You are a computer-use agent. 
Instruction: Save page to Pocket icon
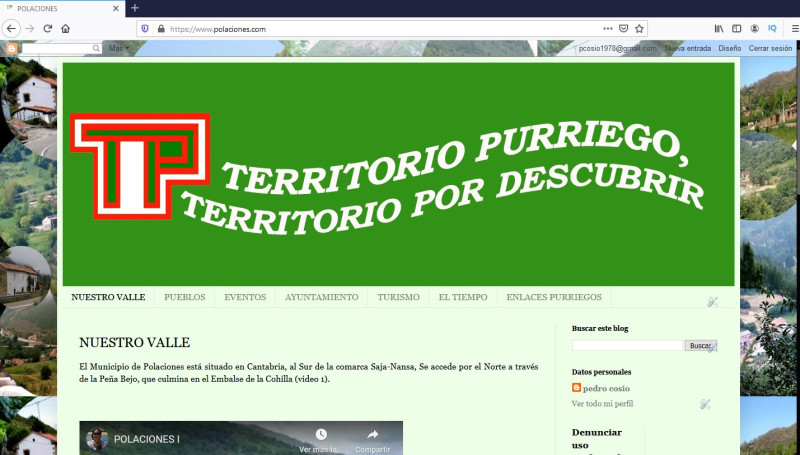pyautogui.click(x=623, y=29)
